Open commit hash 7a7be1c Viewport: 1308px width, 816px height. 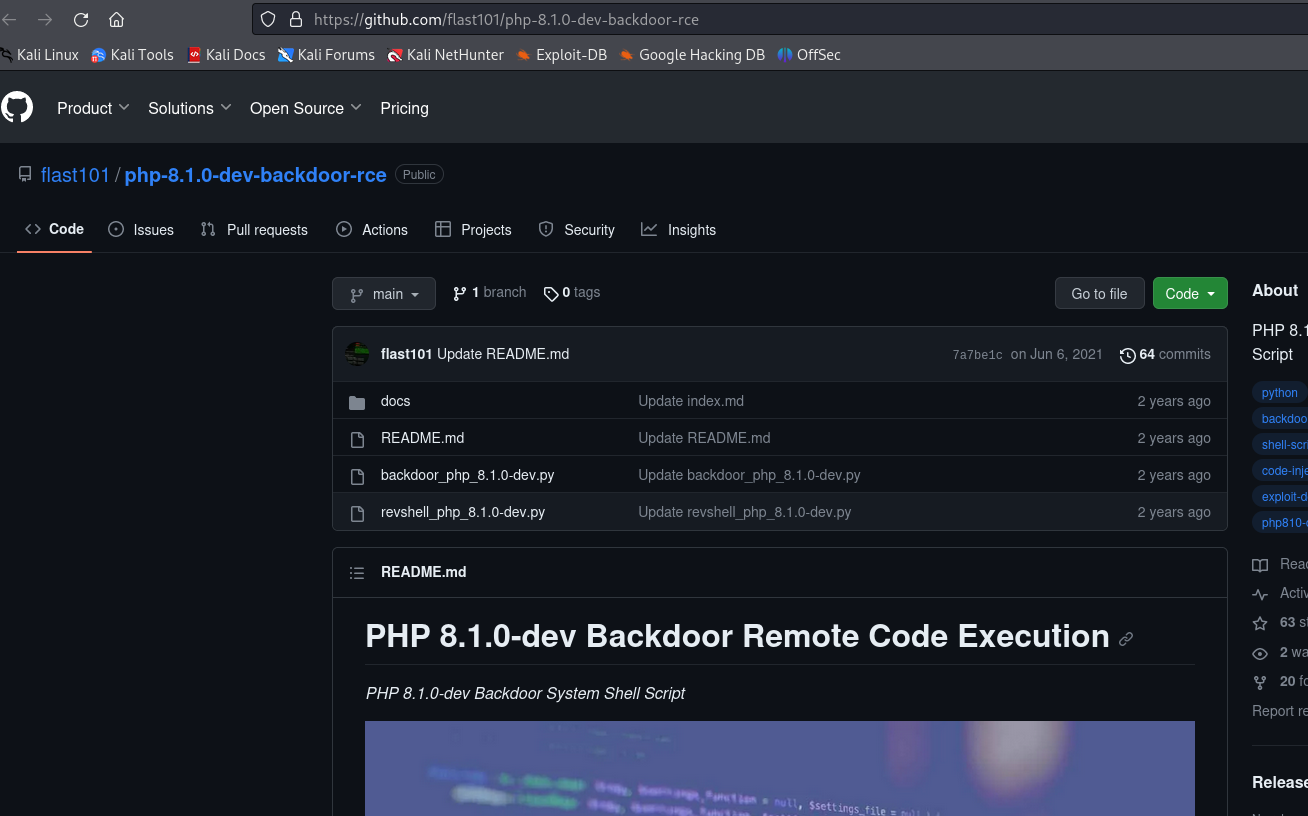pos(977,355)
